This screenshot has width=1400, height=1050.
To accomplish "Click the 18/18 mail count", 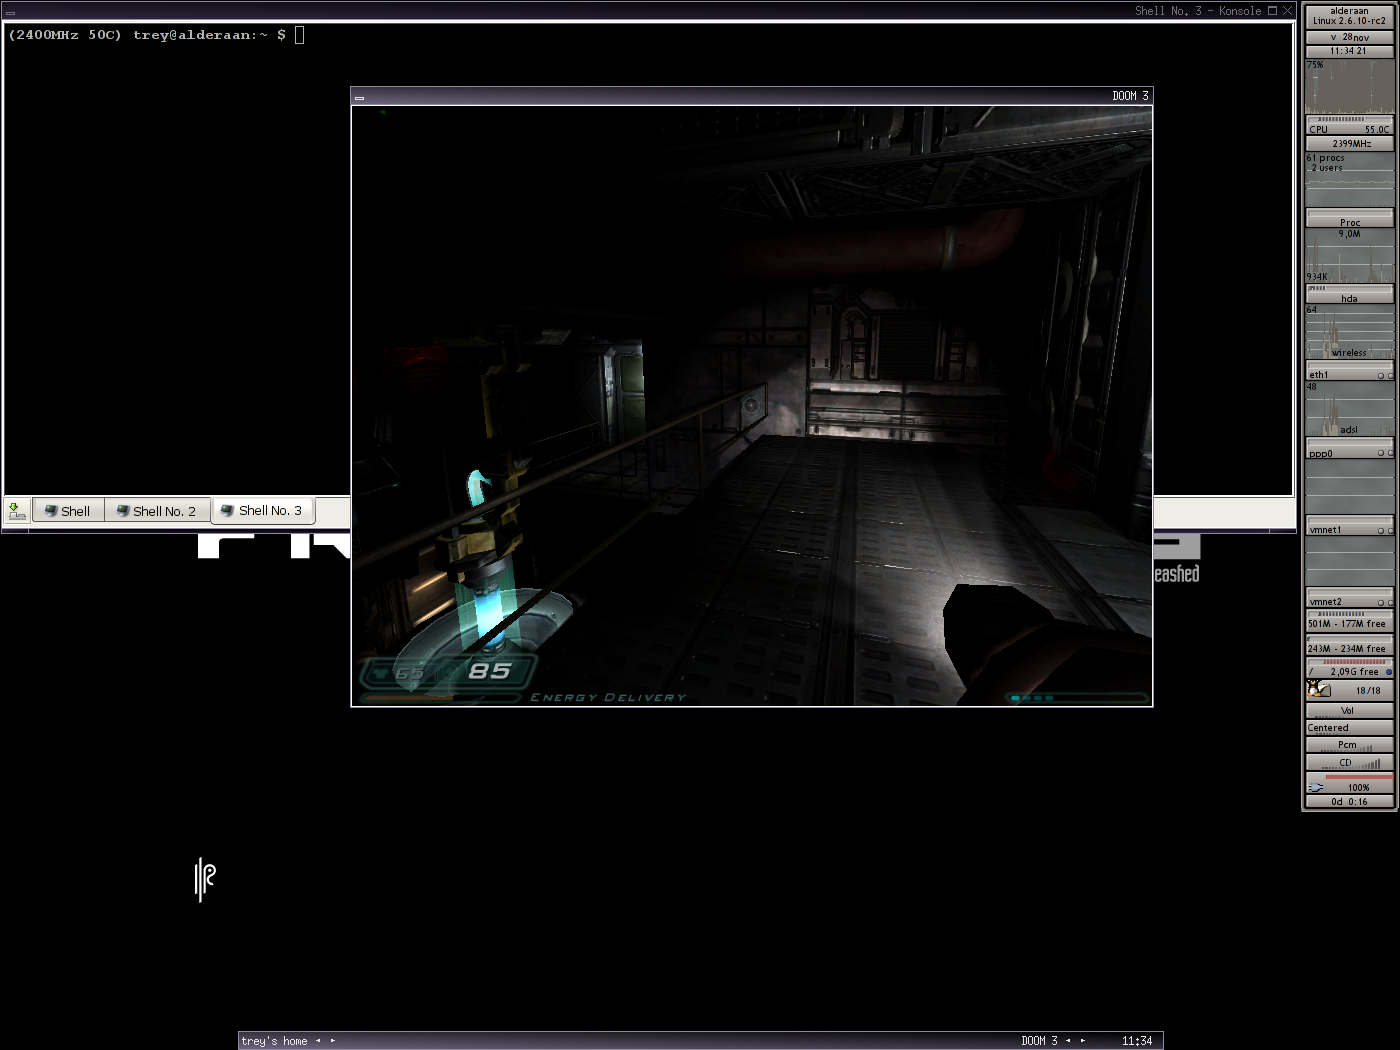I will coord(1368,691).
